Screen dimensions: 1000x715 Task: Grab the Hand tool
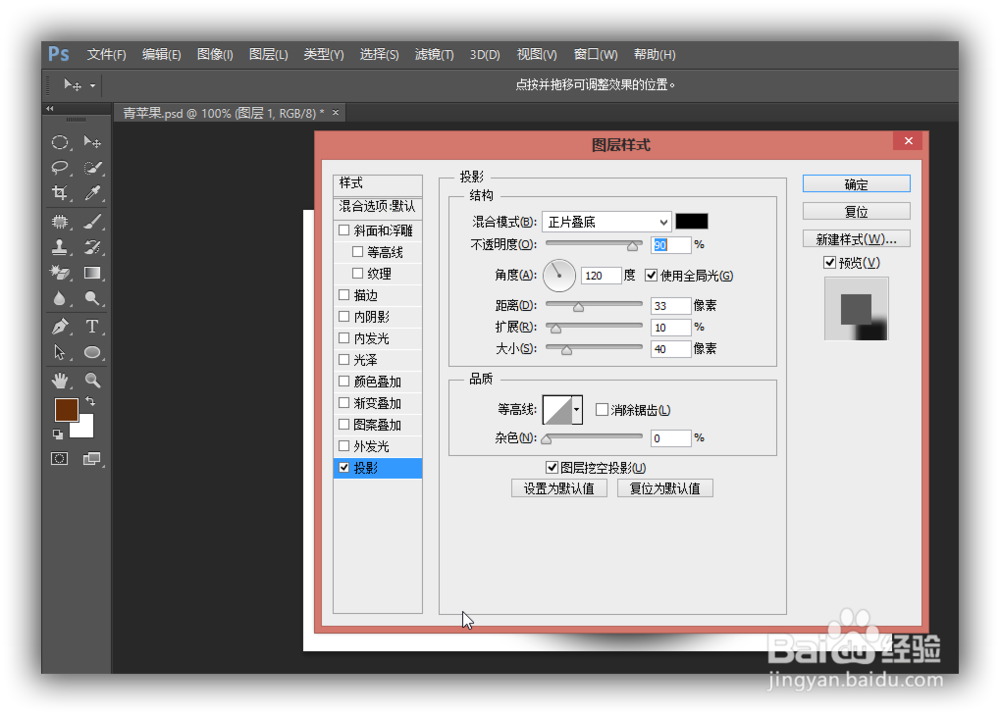(60, 380)
